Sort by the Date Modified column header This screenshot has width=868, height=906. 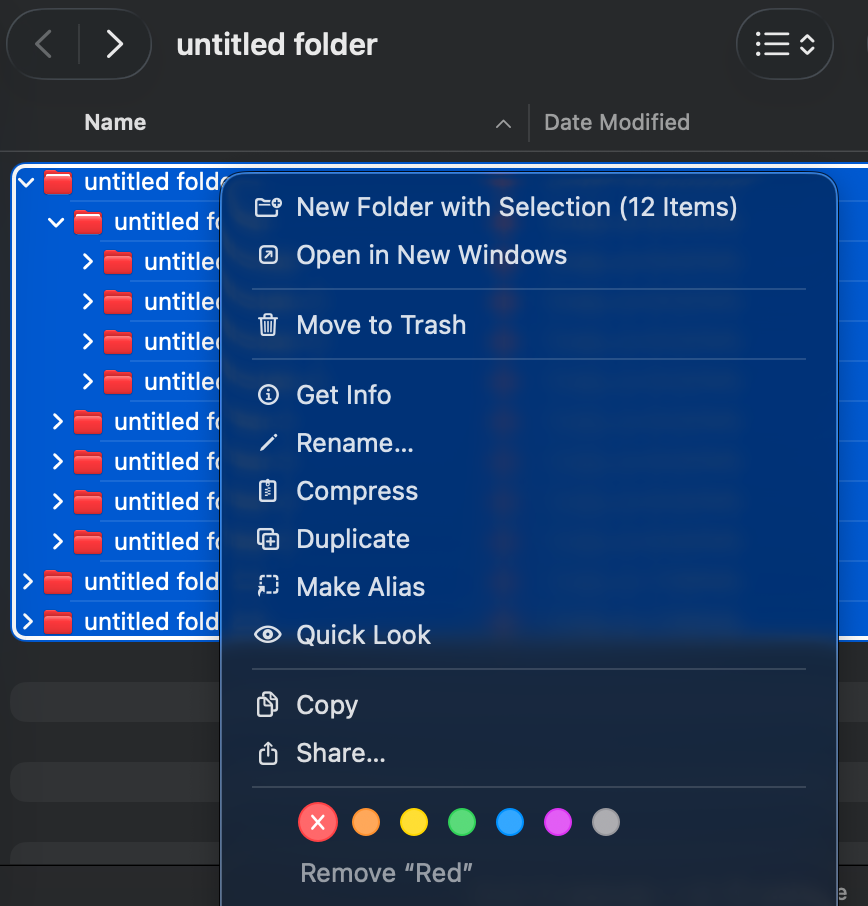coord(617,122)
